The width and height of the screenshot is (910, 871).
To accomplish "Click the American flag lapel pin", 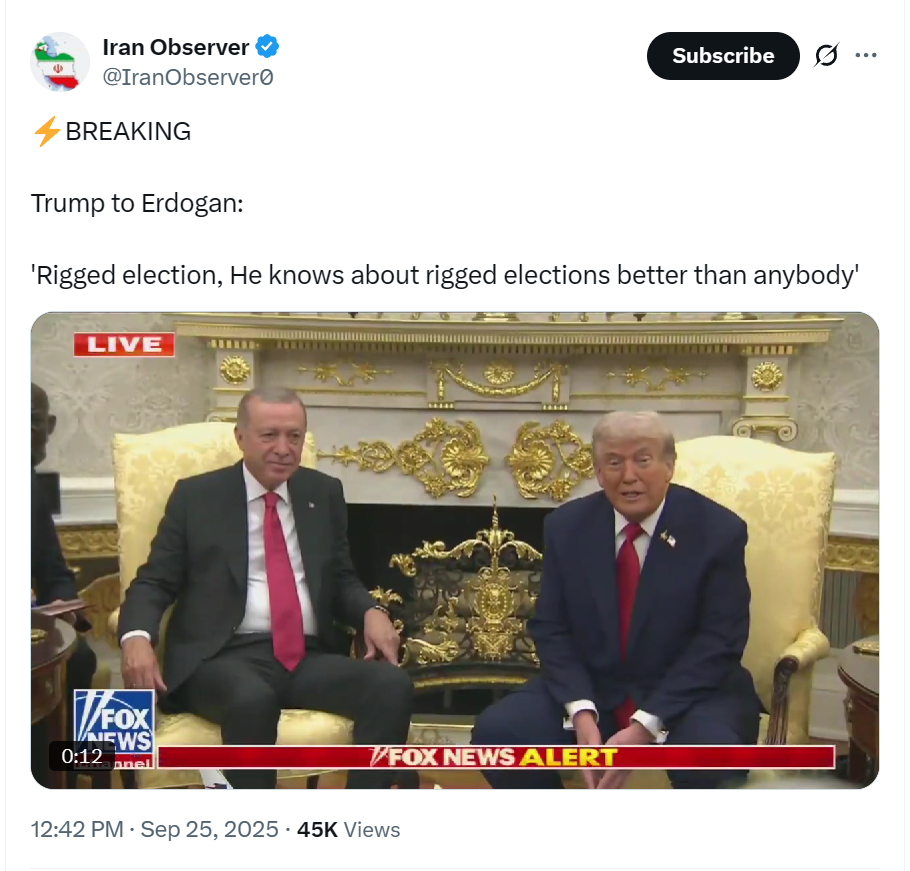I will [667, 539].
